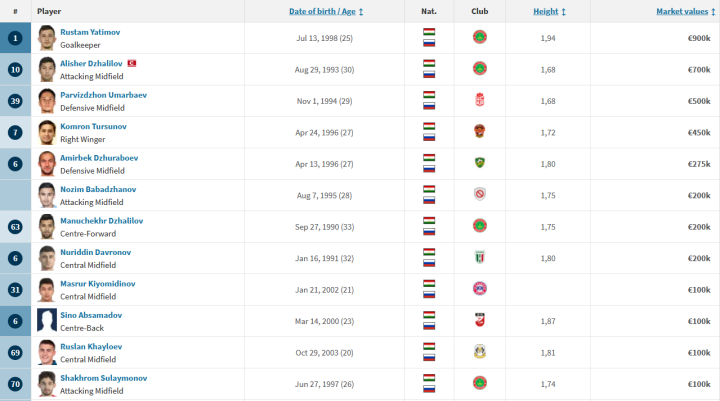The image size is (720, 401).
Task: Click Komron Tursunov's club crest icon
Action: point(480,131)
